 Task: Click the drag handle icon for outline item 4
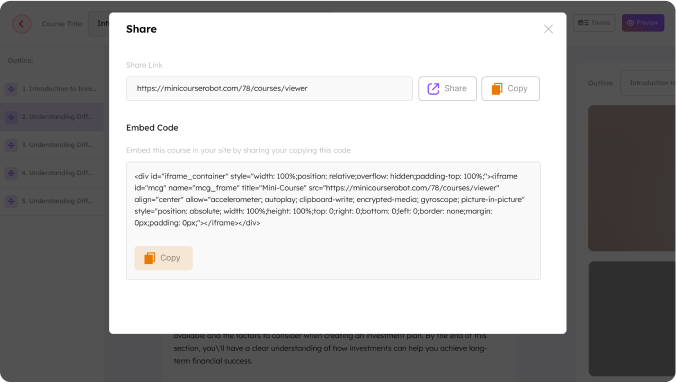[11, 173]
